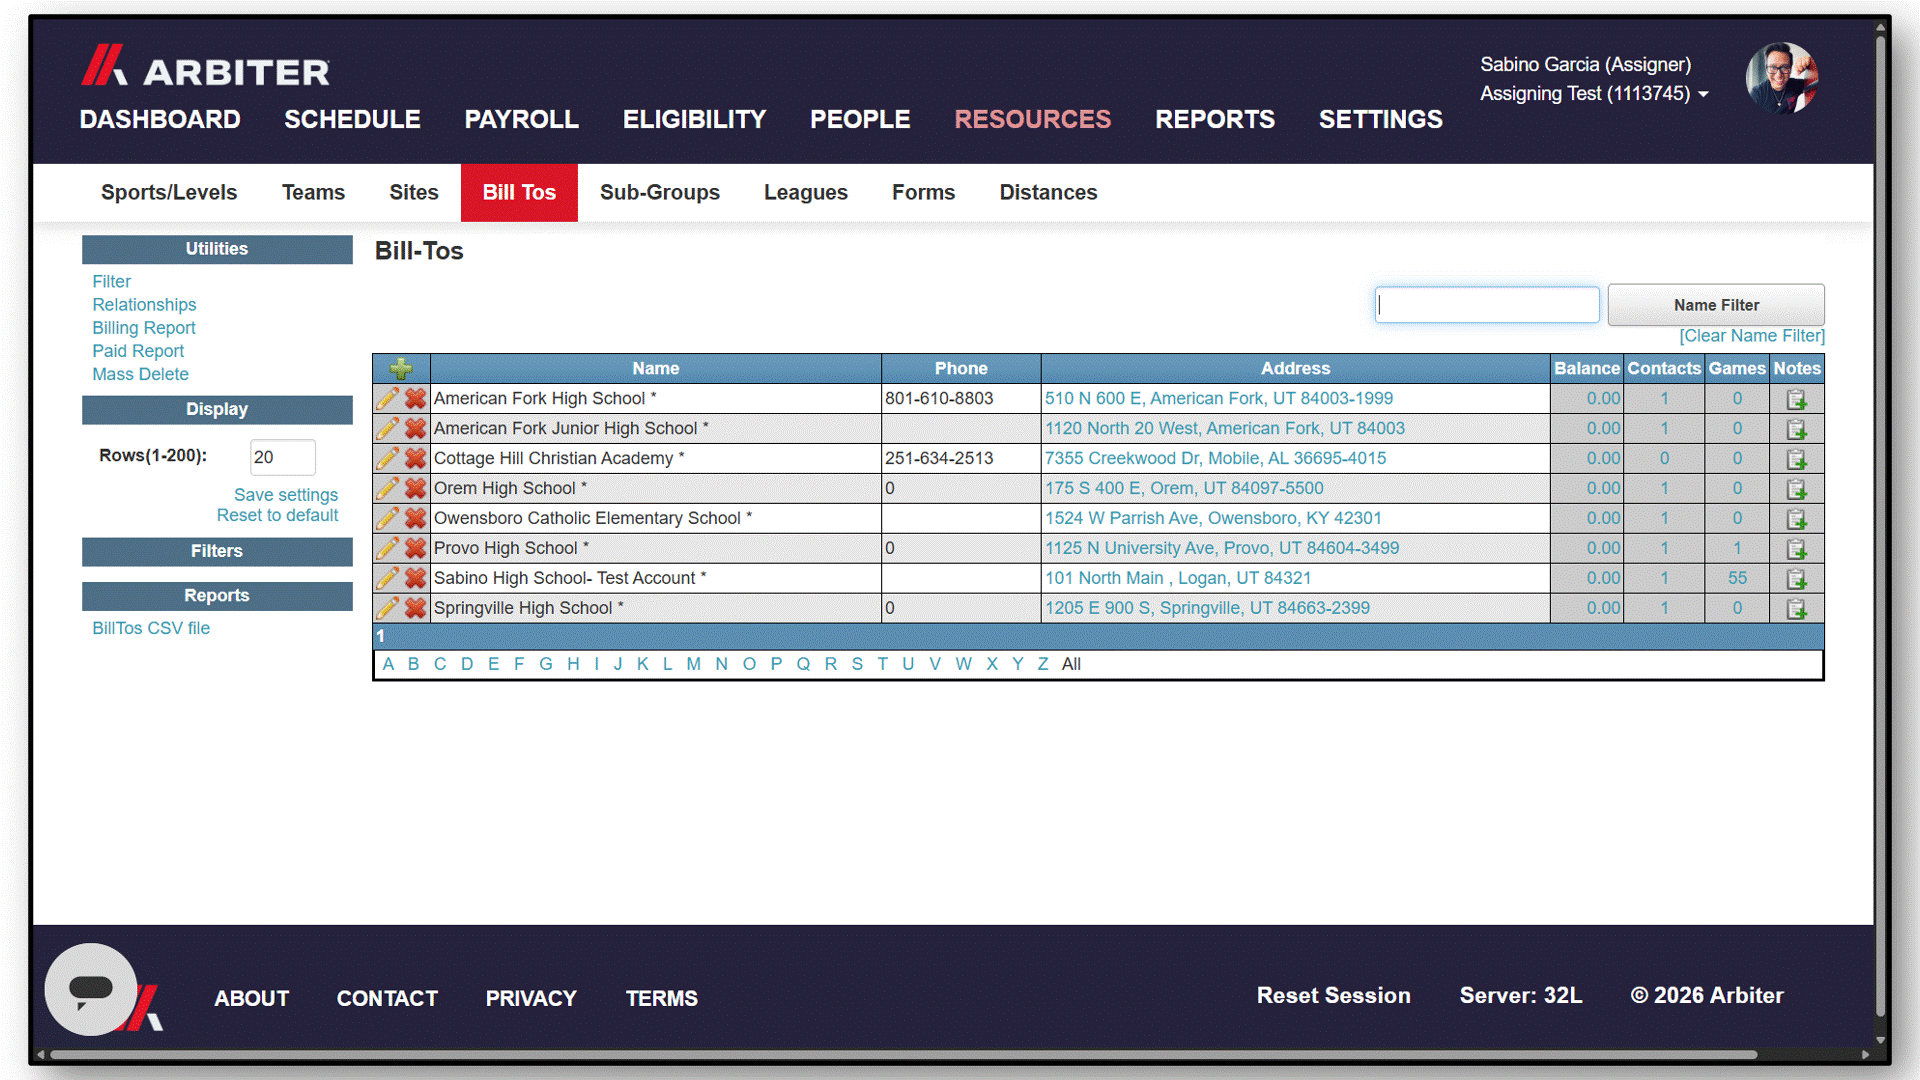
Task: Click Save settings link
Action: coord(286,495)
